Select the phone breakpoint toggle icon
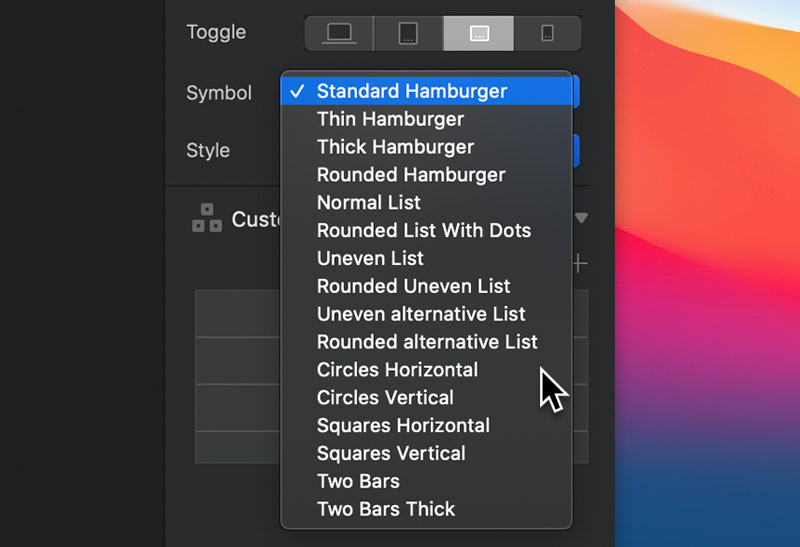 pos(547,33)
